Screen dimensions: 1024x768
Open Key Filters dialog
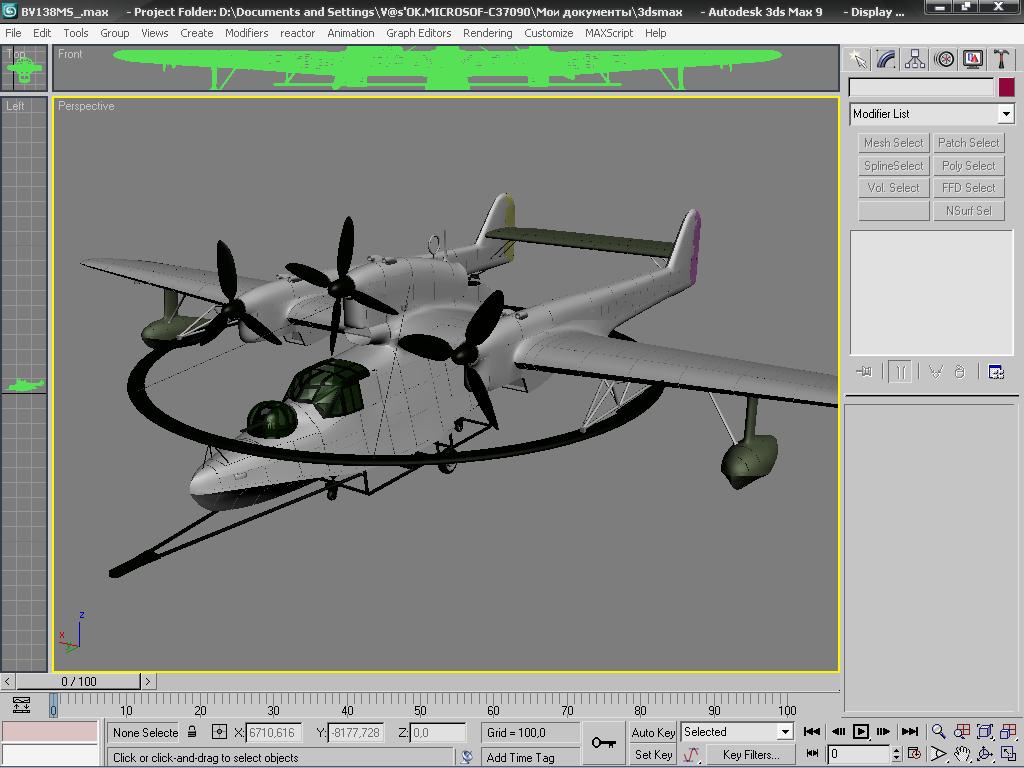coord(751,755)
